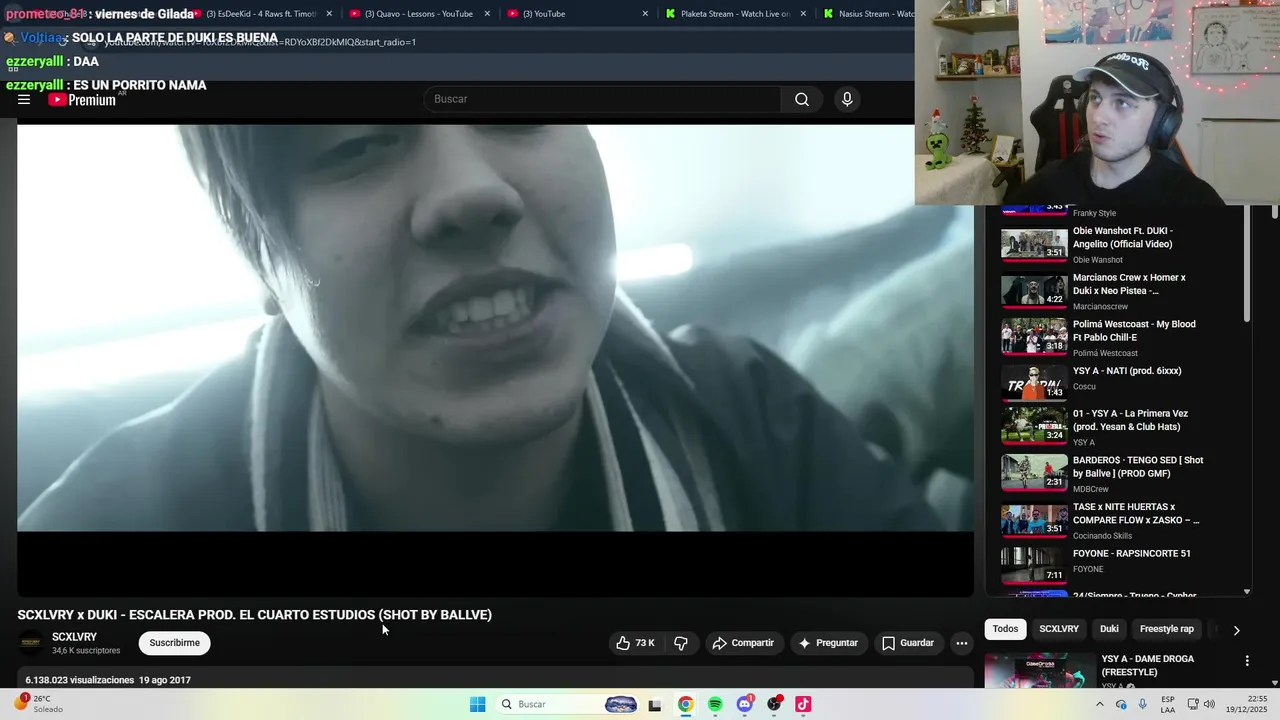Show hidden system tray icons
The image size is (1280, 720).
(1100, 704)
